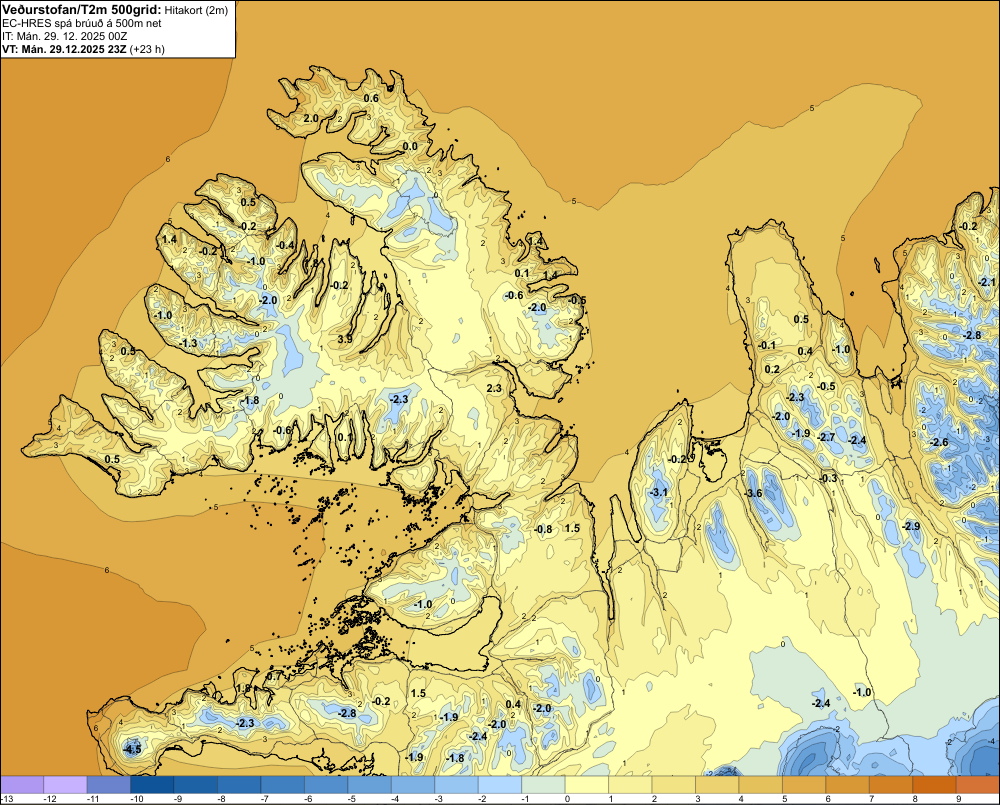Select the -0.4 temperature reading
The image size is (1000, 805).
point(286,245)
